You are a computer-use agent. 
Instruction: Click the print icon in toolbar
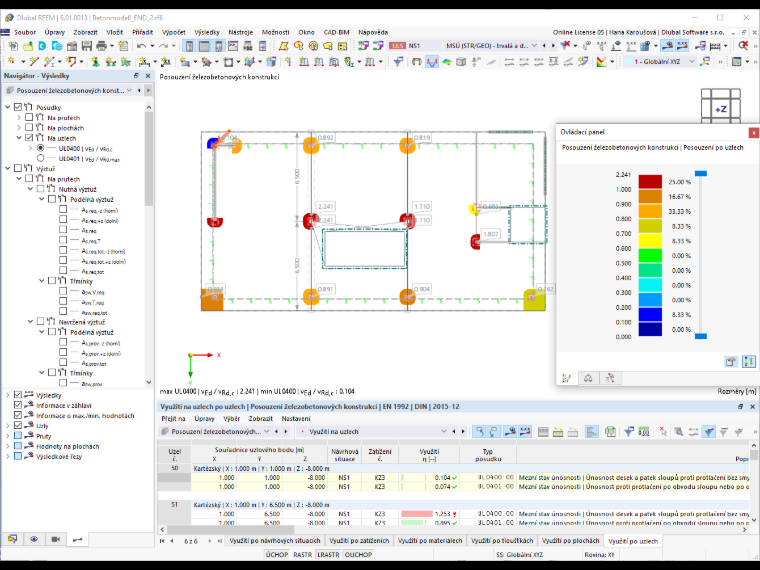pyautogui.click(x=101, y=46)
